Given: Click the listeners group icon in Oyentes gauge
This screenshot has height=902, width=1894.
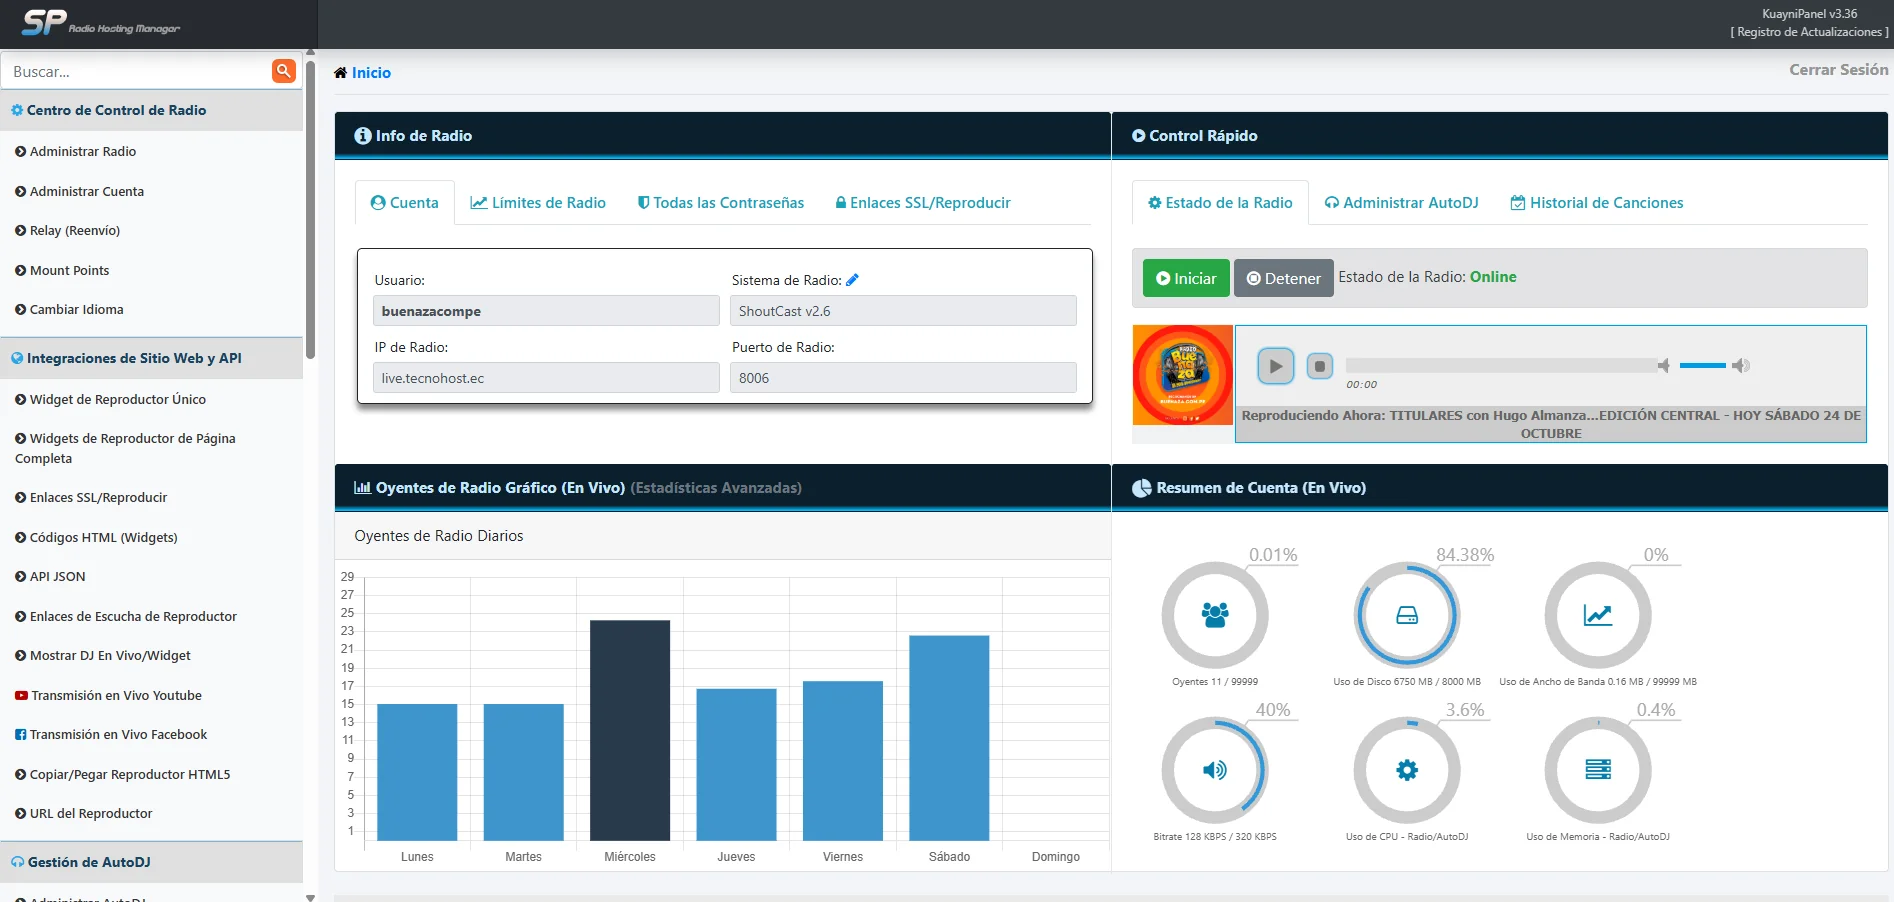Looking at the screenshot, I should coord(1215,615).
